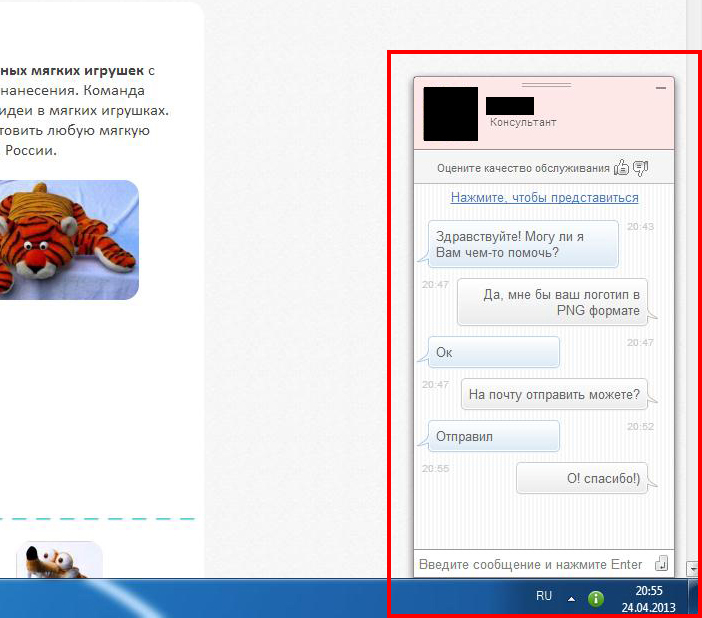Click the 'Ок' chat message
The width and height of the screenshot is (702, 618).
pos(494,352)
